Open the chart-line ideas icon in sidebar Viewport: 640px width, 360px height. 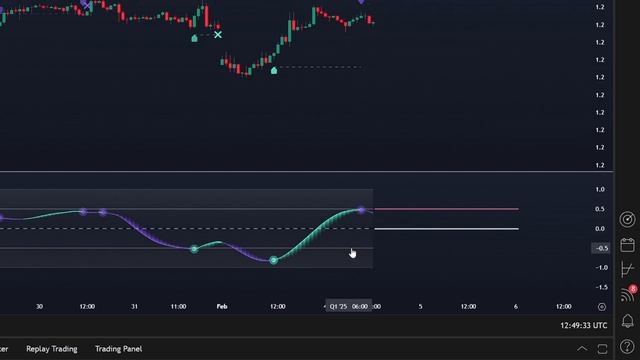(627, 269)
